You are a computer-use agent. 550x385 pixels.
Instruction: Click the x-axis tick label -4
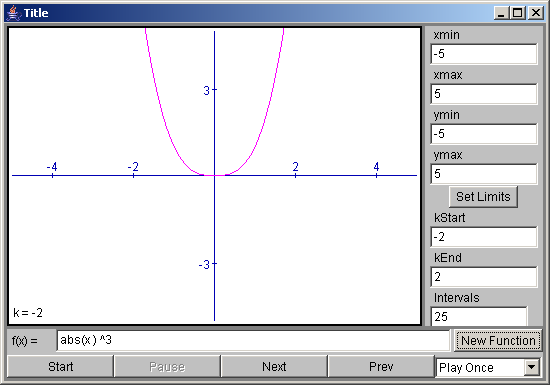click(52, 167)
